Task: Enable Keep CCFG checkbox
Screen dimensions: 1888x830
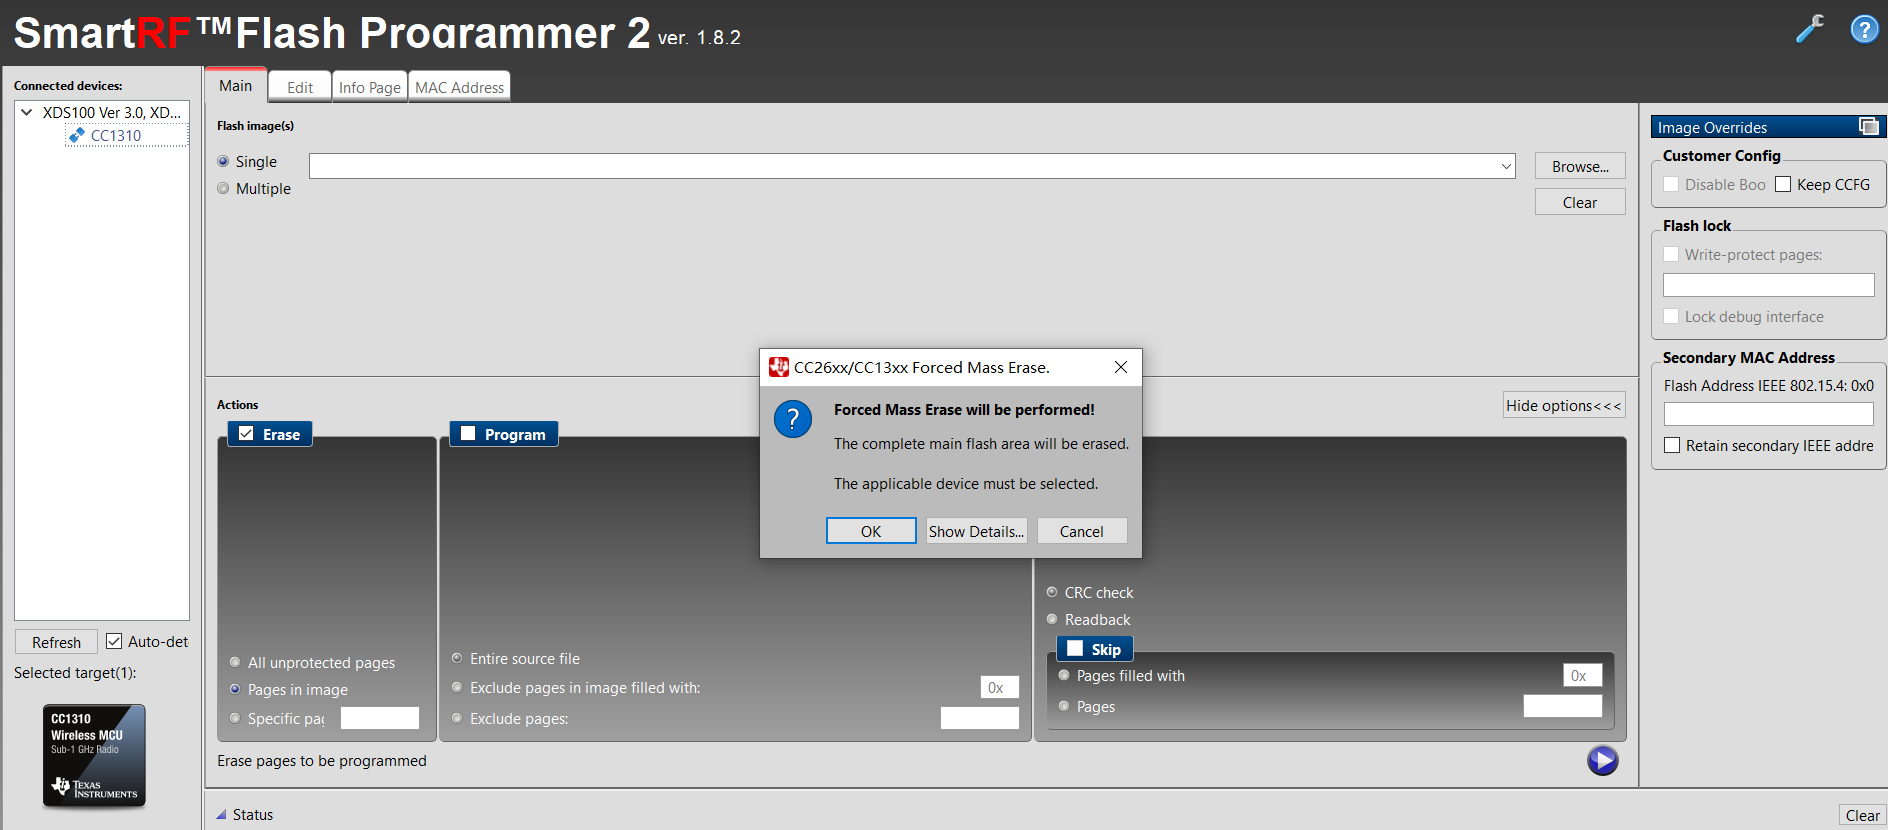Action: (1783, 184)
